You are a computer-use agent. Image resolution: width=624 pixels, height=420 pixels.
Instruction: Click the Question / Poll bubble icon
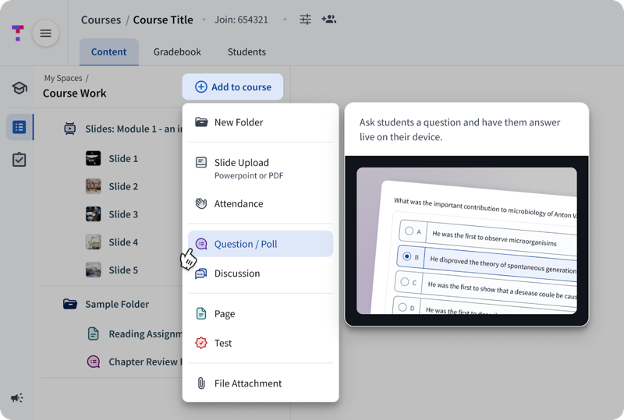click(x=201, y=244)
